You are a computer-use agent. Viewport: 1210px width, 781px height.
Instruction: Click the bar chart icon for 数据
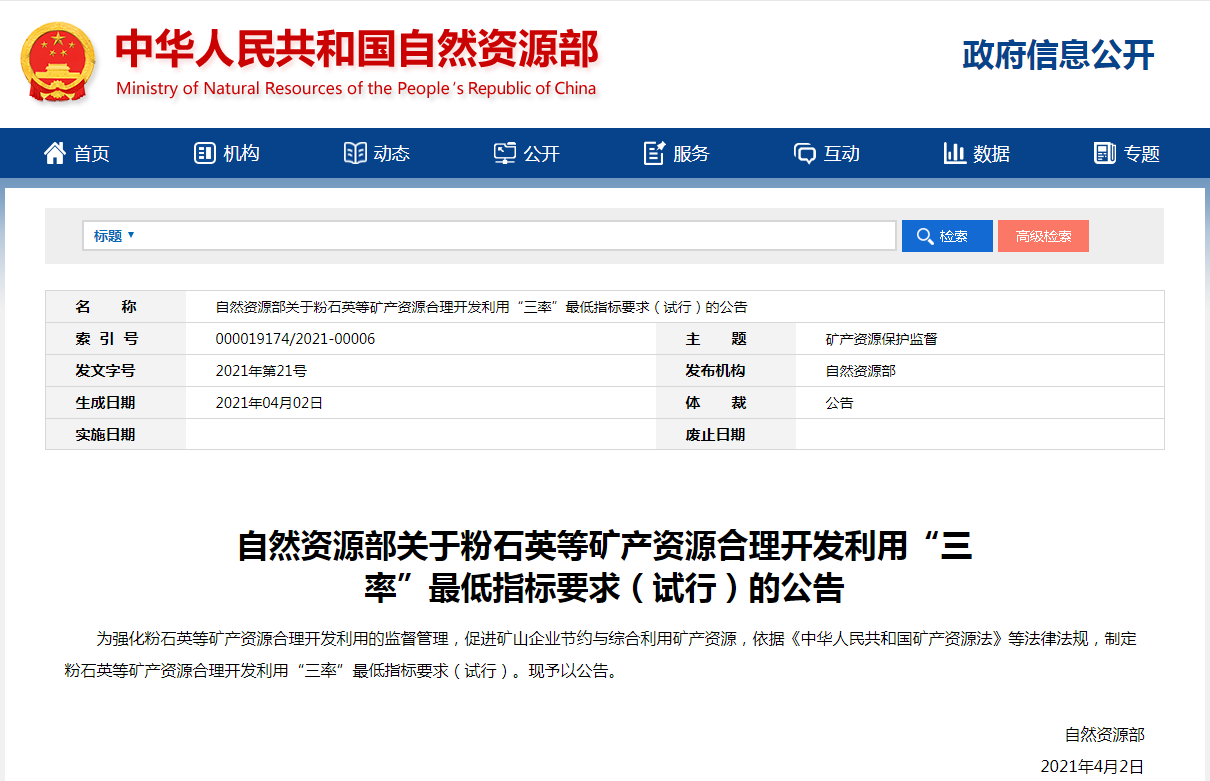coord(954,153)
